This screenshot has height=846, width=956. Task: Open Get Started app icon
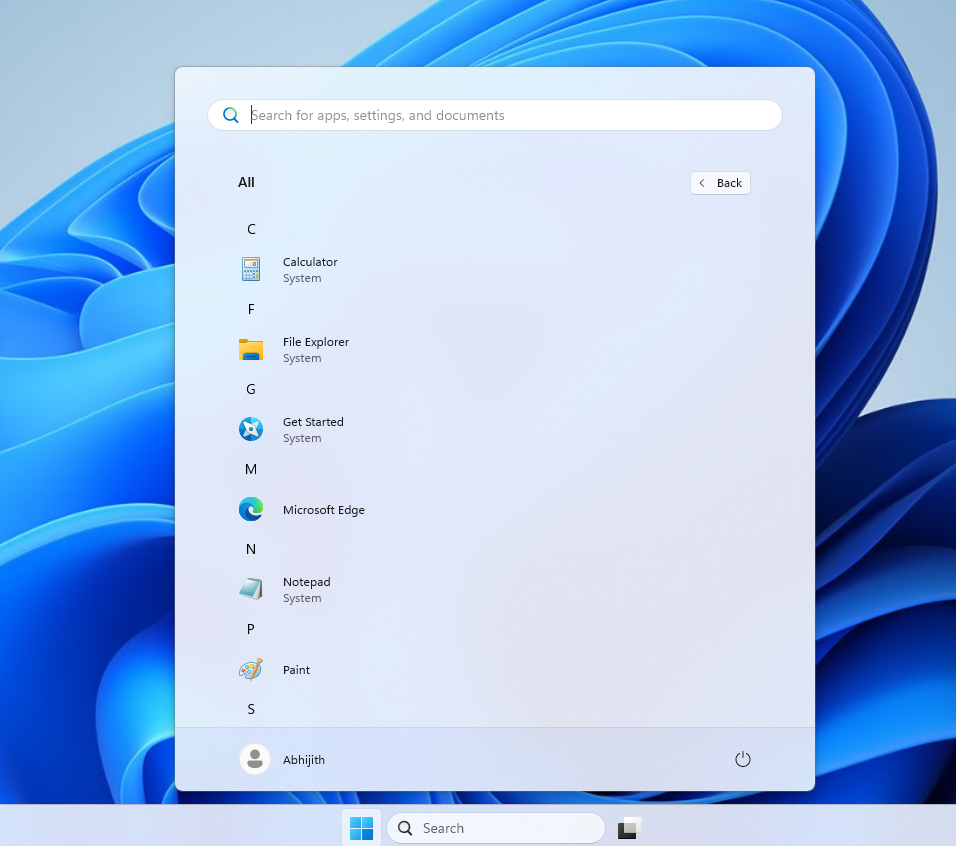click(x=251, y=430)
